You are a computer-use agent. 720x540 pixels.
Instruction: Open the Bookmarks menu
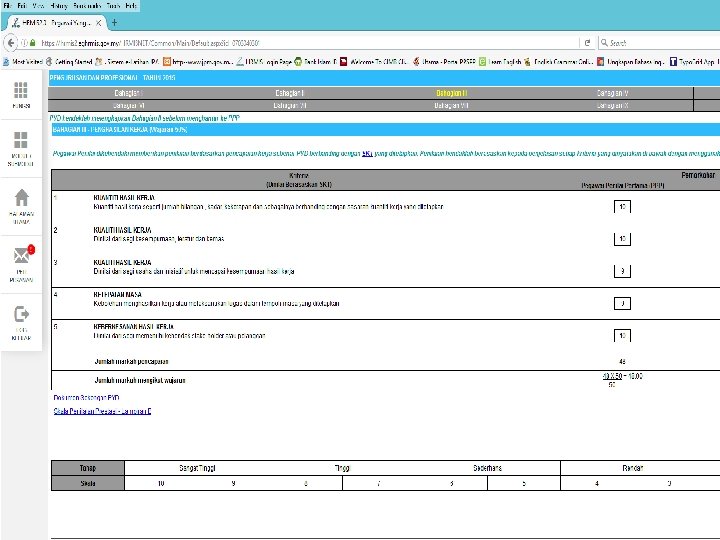point(87,6)
